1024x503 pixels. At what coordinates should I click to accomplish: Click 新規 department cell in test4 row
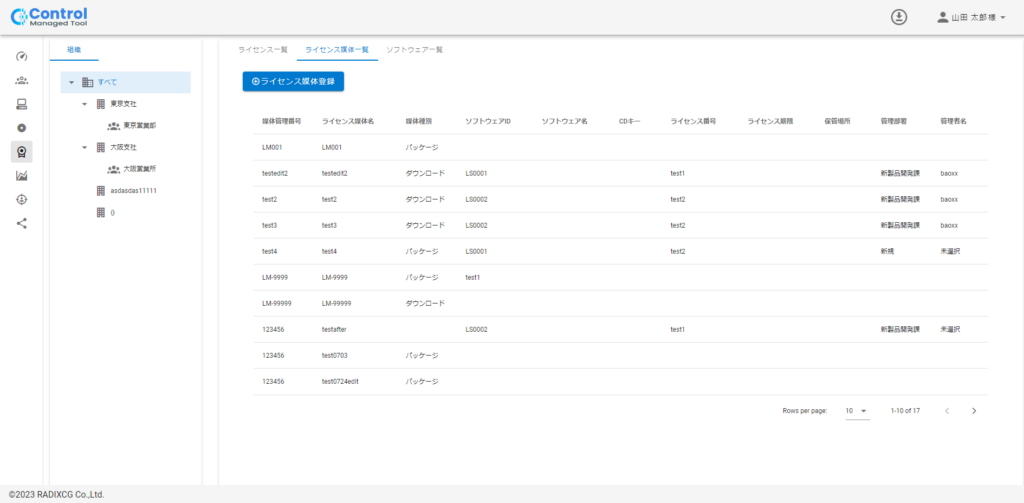887,252
